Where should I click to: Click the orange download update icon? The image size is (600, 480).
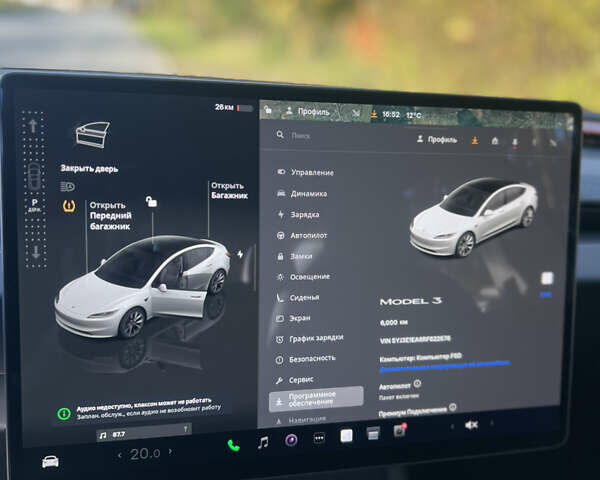pyautogui.click(x=474, y=140)
